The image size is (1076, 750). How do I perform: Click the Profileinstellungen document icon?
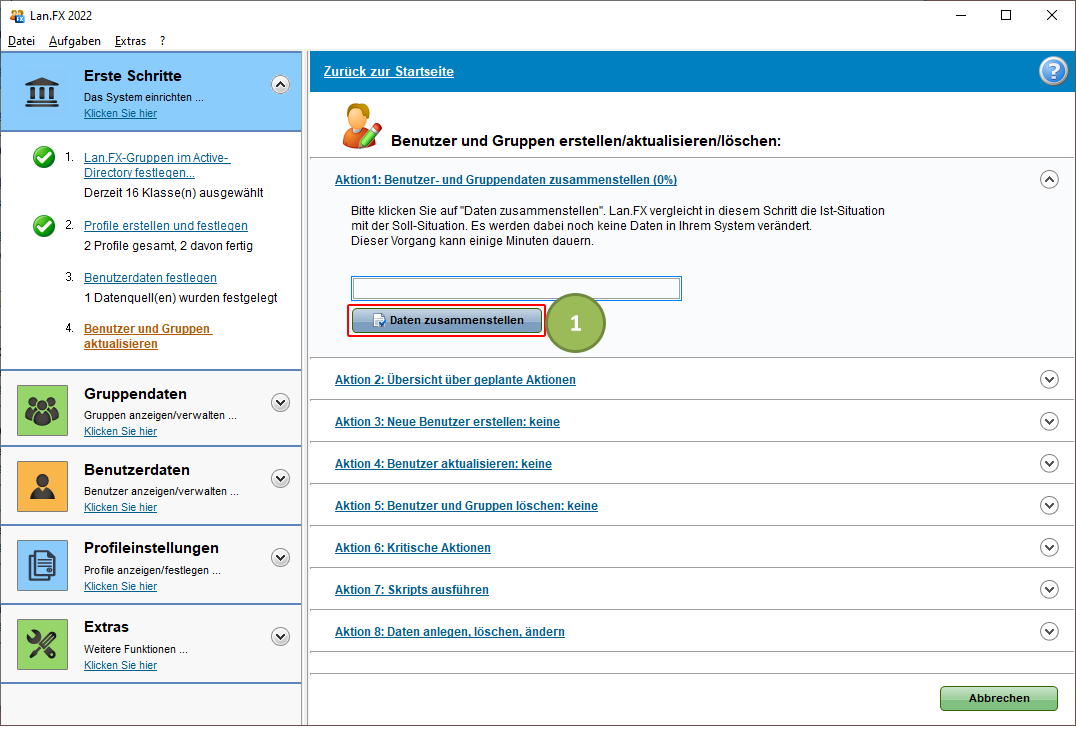[x=43, y=565]
